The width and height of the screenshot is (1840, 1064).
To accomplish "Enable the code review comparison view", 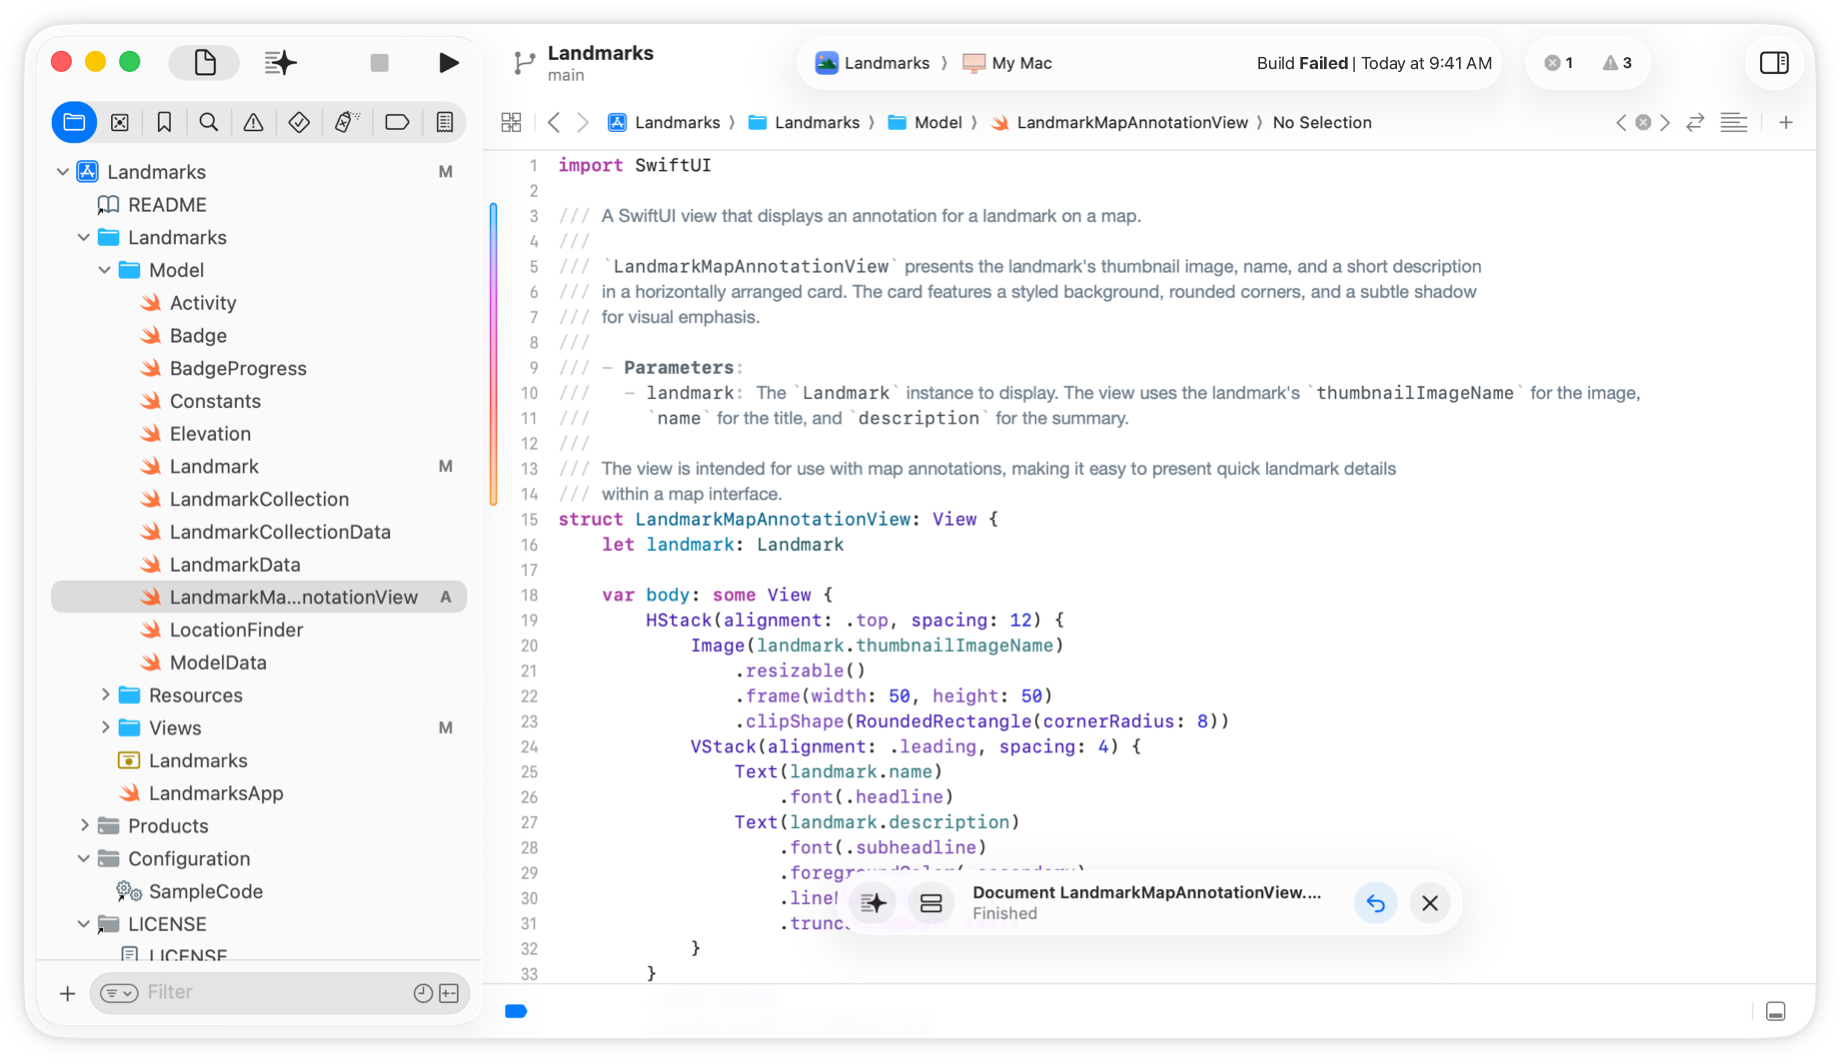I will tap(1695, 122).
